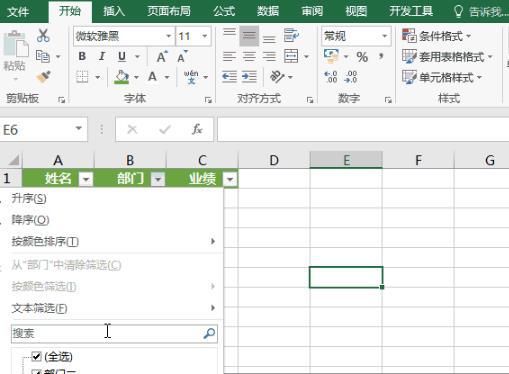Toggle bold formatting
The width and height of the screenshot is (509, 374).
click(x=82, y=56)
